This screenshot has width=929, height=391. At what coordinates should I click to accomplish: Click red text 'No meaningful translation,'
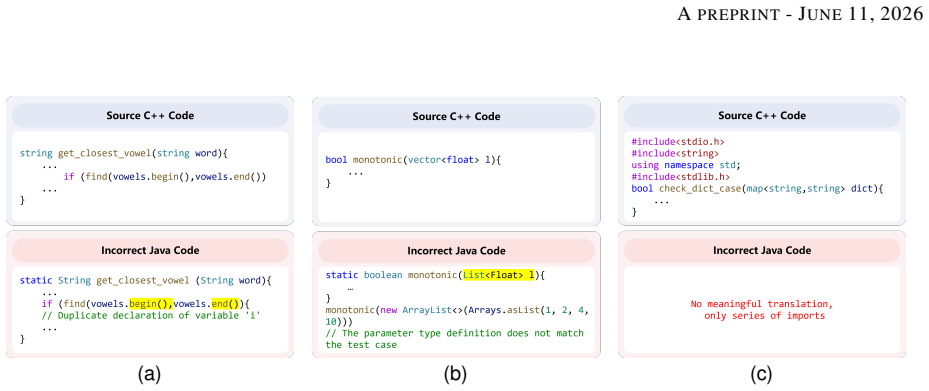(x=762, y=305)
